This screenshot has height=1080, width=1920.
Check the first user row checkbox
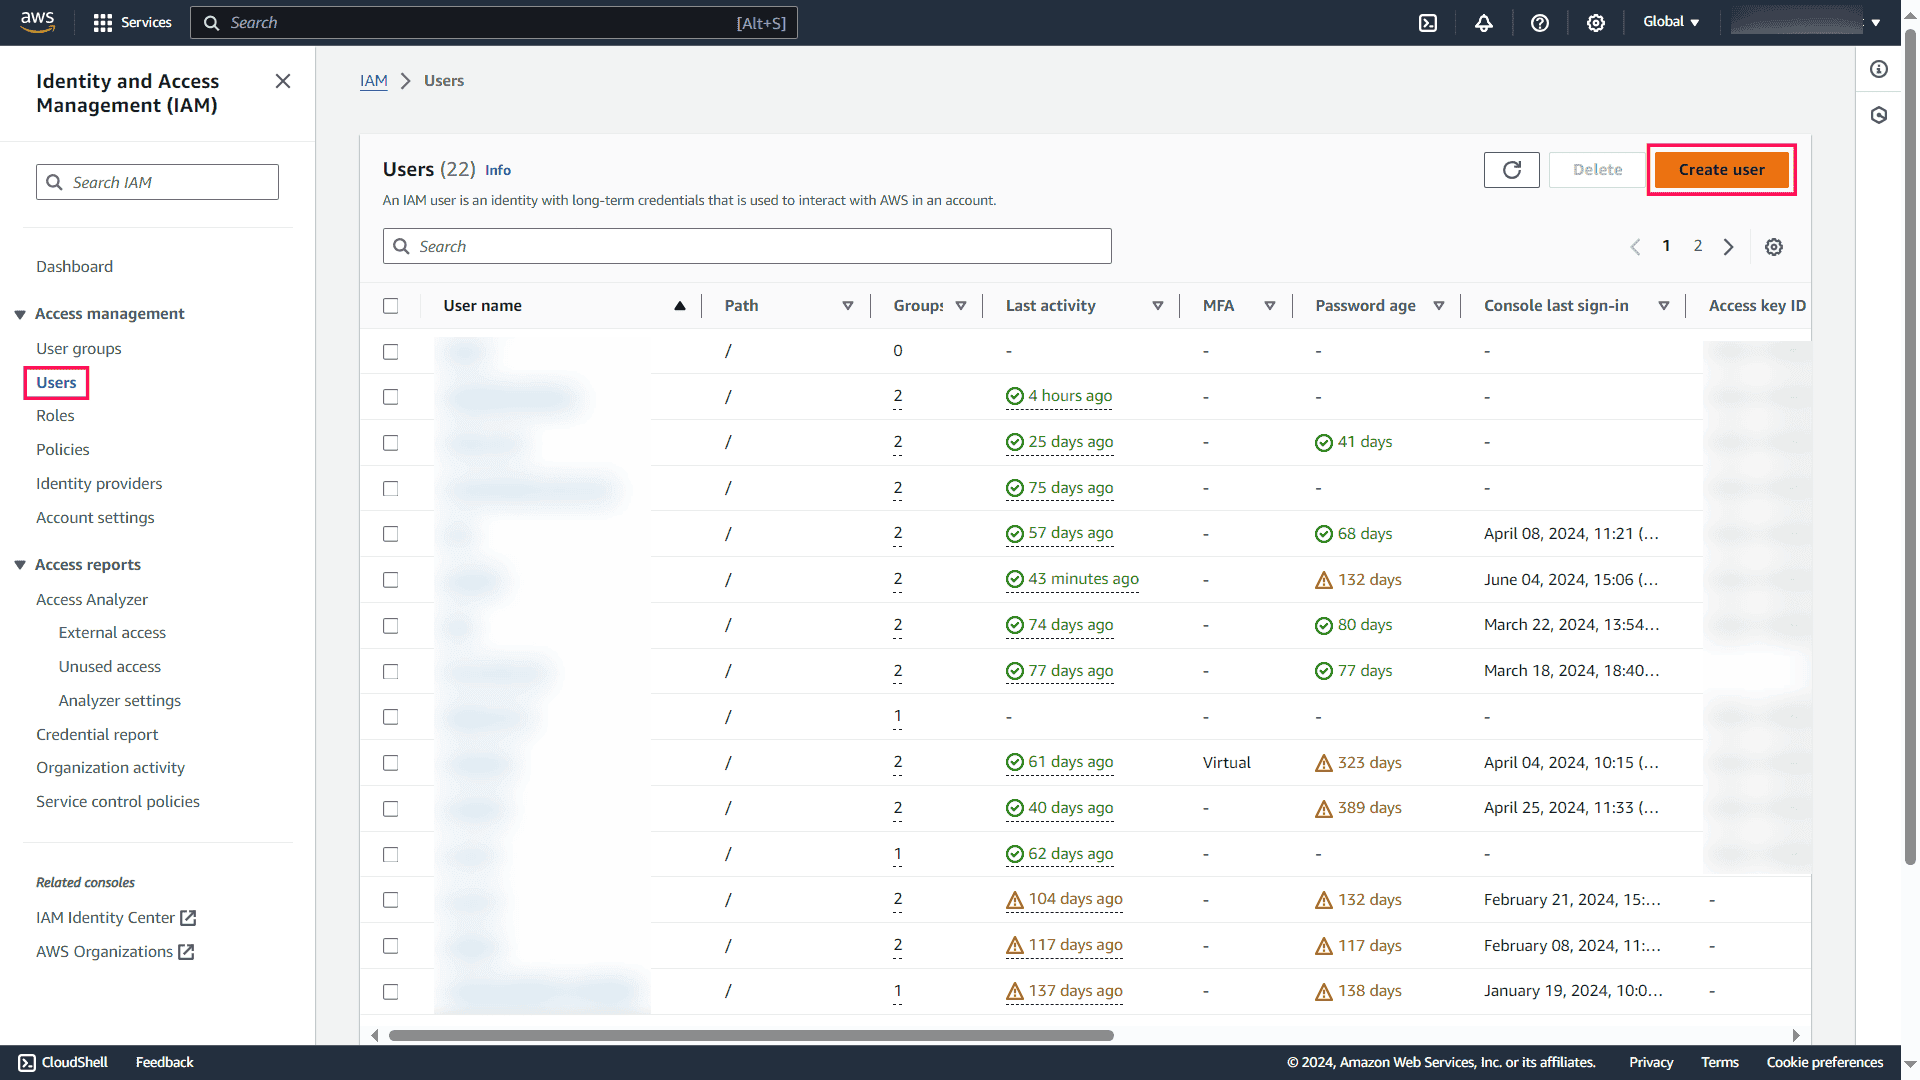(x=391, y=351)
